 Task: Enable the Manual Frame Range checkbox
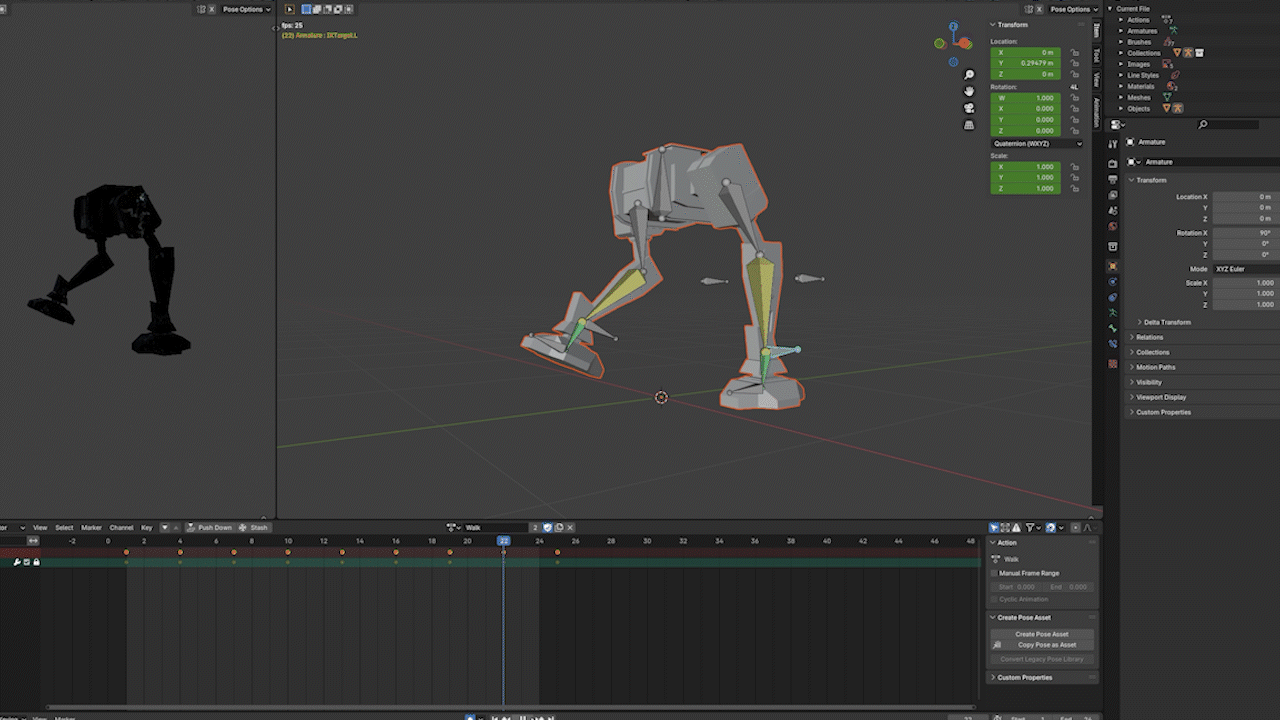994,573
